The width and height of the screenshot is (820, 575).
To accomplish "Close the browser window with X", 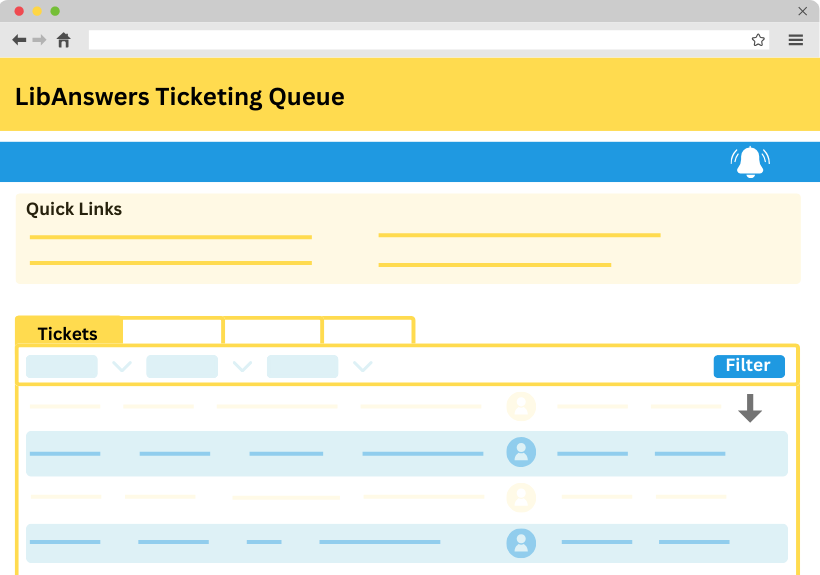I will (802, 11).
